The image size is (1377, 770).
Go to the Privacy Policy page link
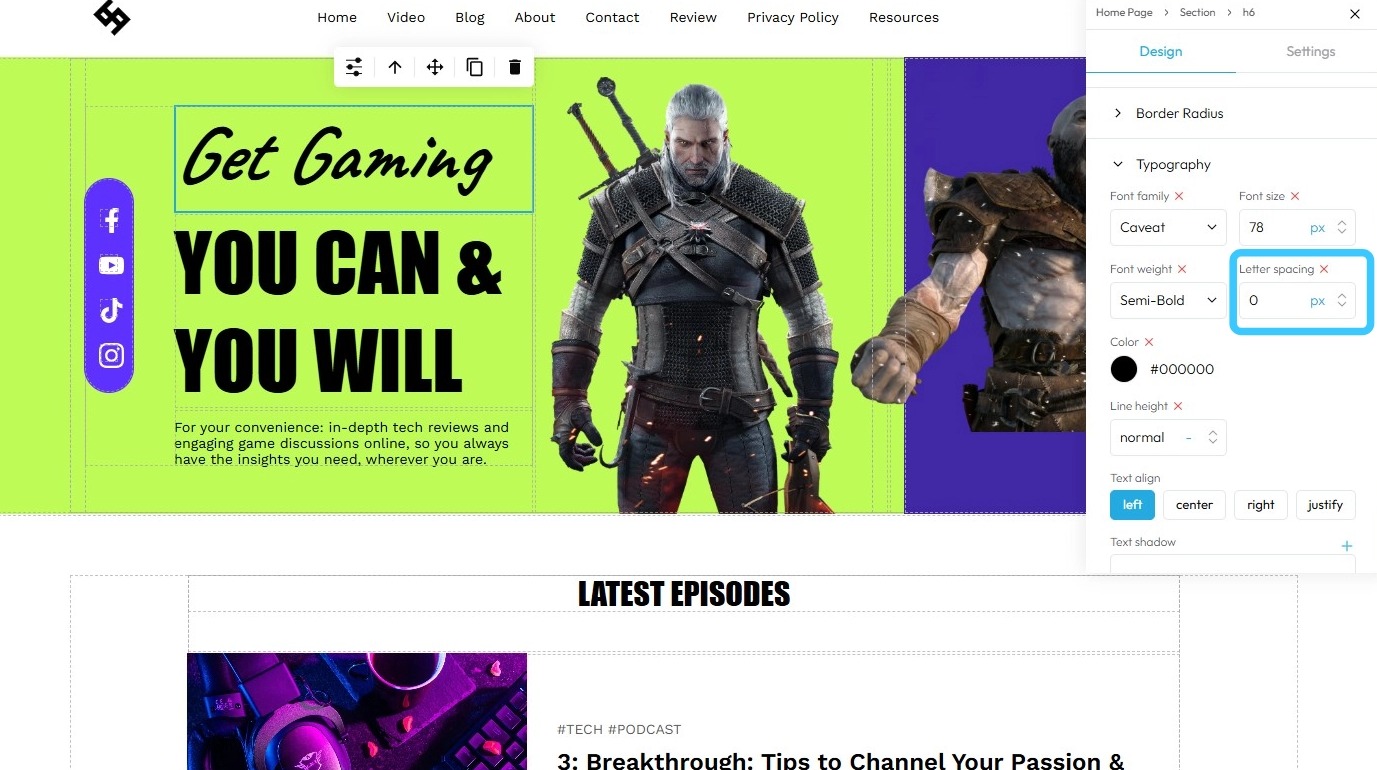(793, 17)
